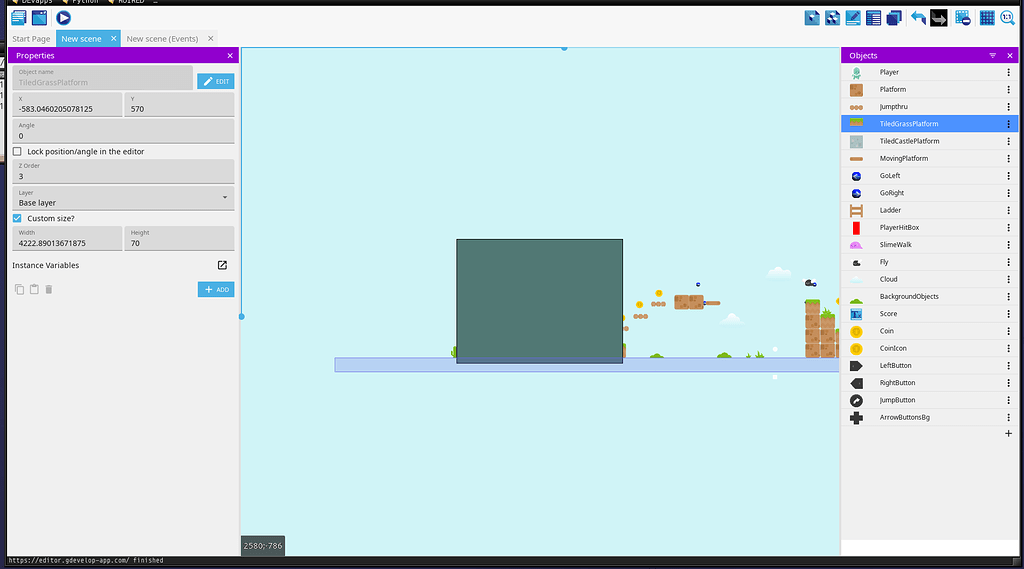Click the Y position field
Image resolution: width=1024 pixels, height=569 pixels.
[x=180, y=105]
